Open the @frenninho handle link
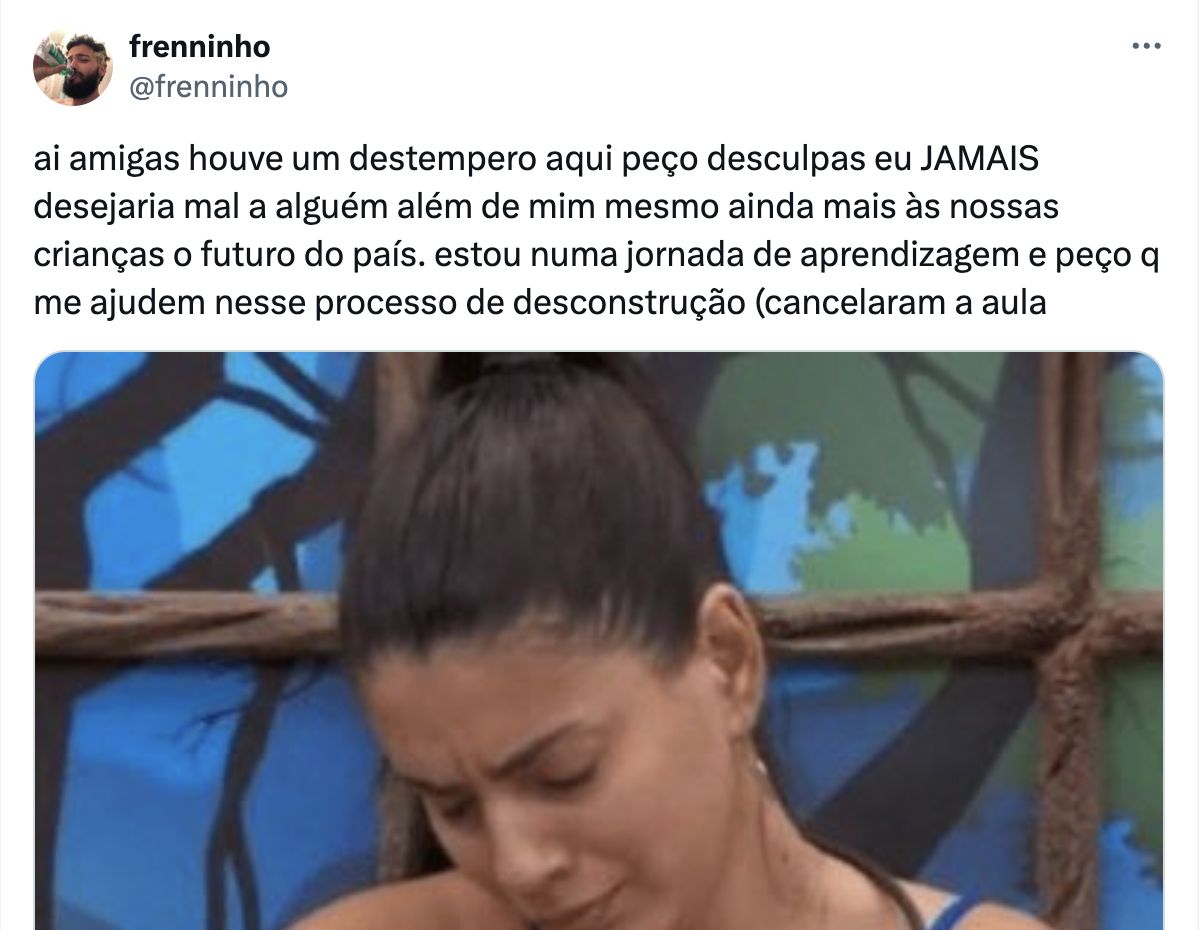1202x930 pixels. coord(209,87)
